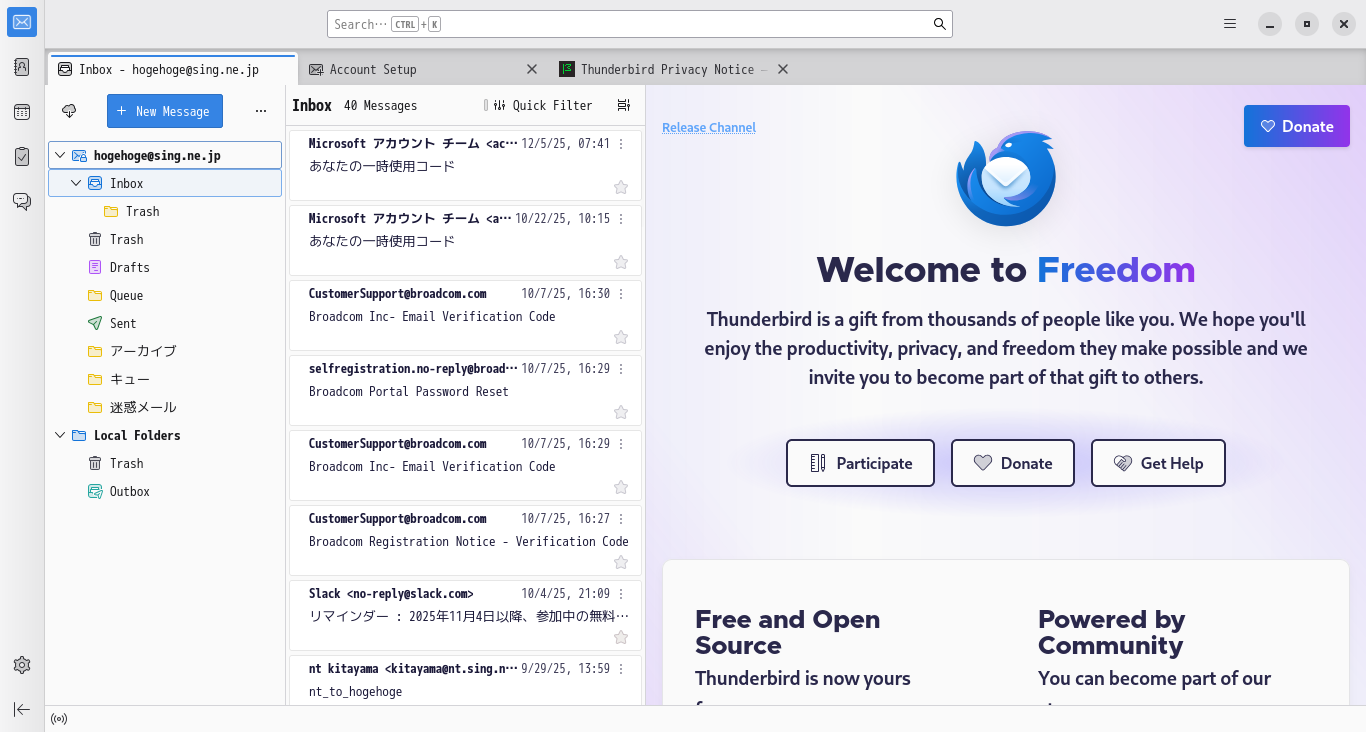Click the online status icon in status bar
The height and width of the screenshot is (732, 1366).
(x=59, y=719)
